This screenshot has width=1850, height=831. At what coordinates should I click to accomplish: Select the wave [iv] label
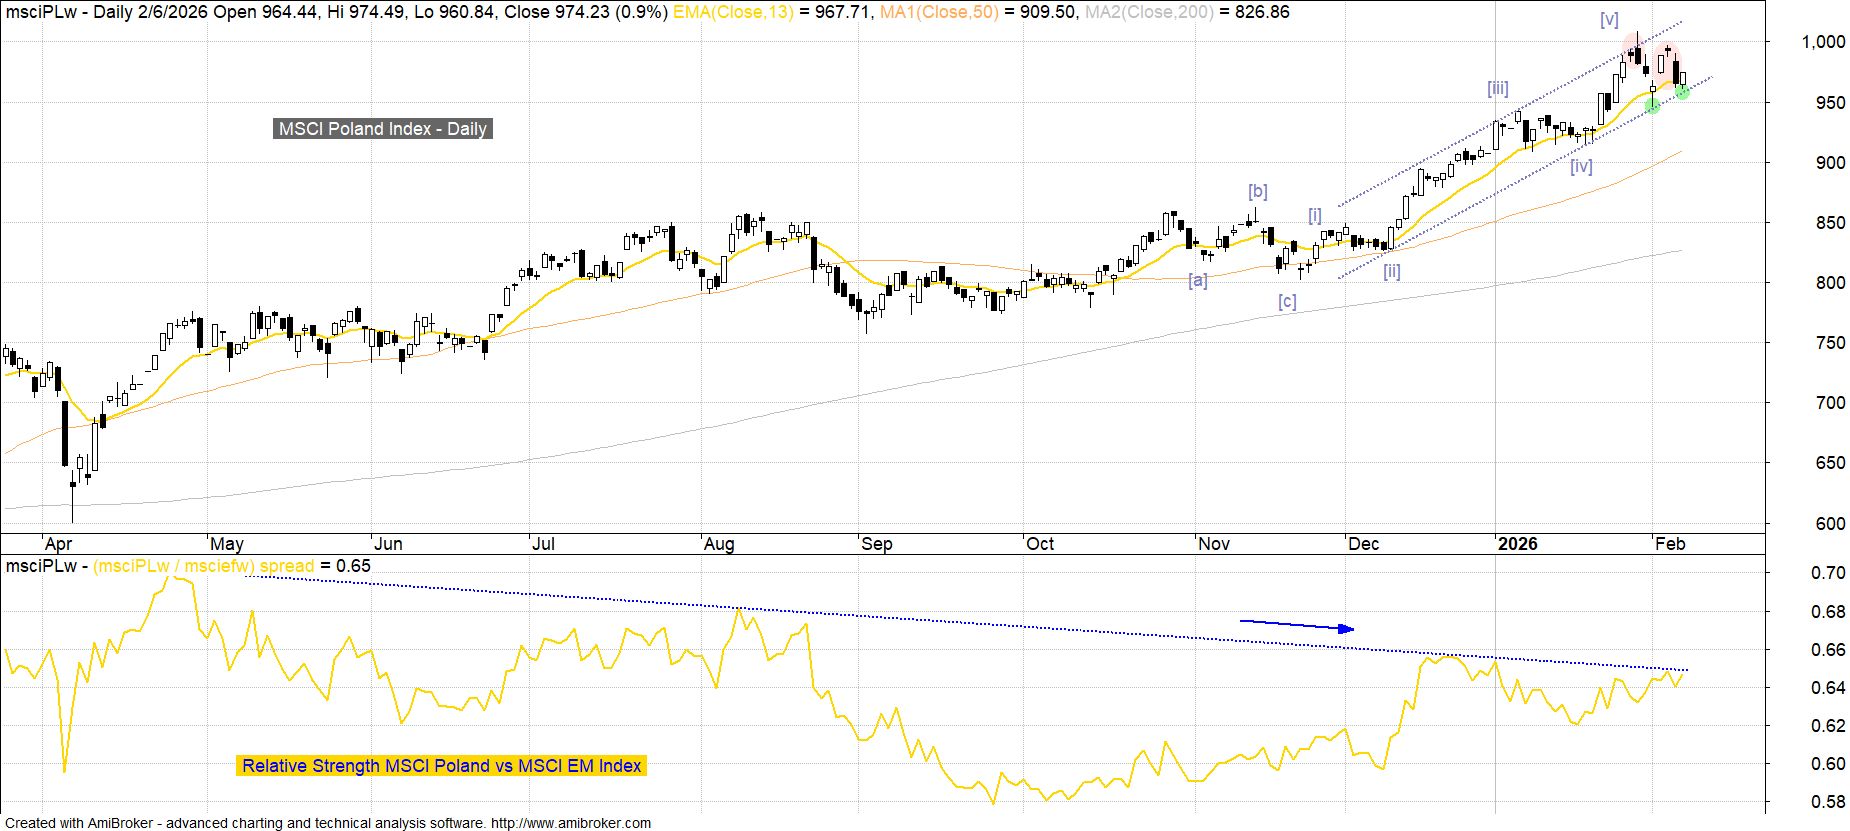tap(1580, 166)
